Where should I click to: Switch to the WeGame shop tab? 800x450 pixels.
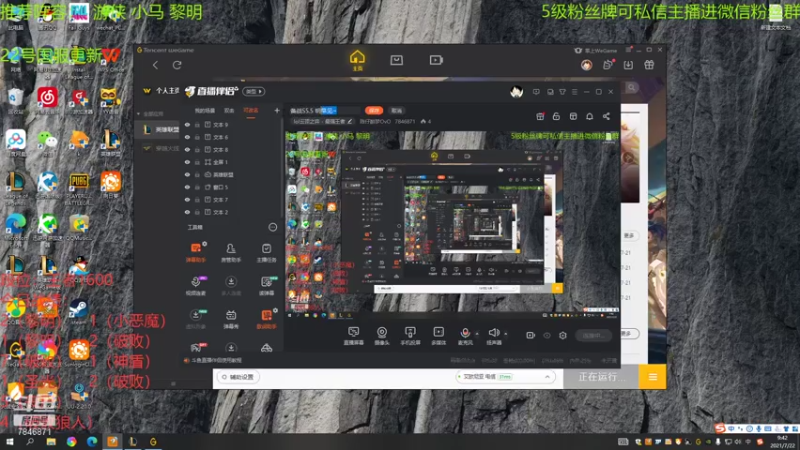(x=396, y=60)
